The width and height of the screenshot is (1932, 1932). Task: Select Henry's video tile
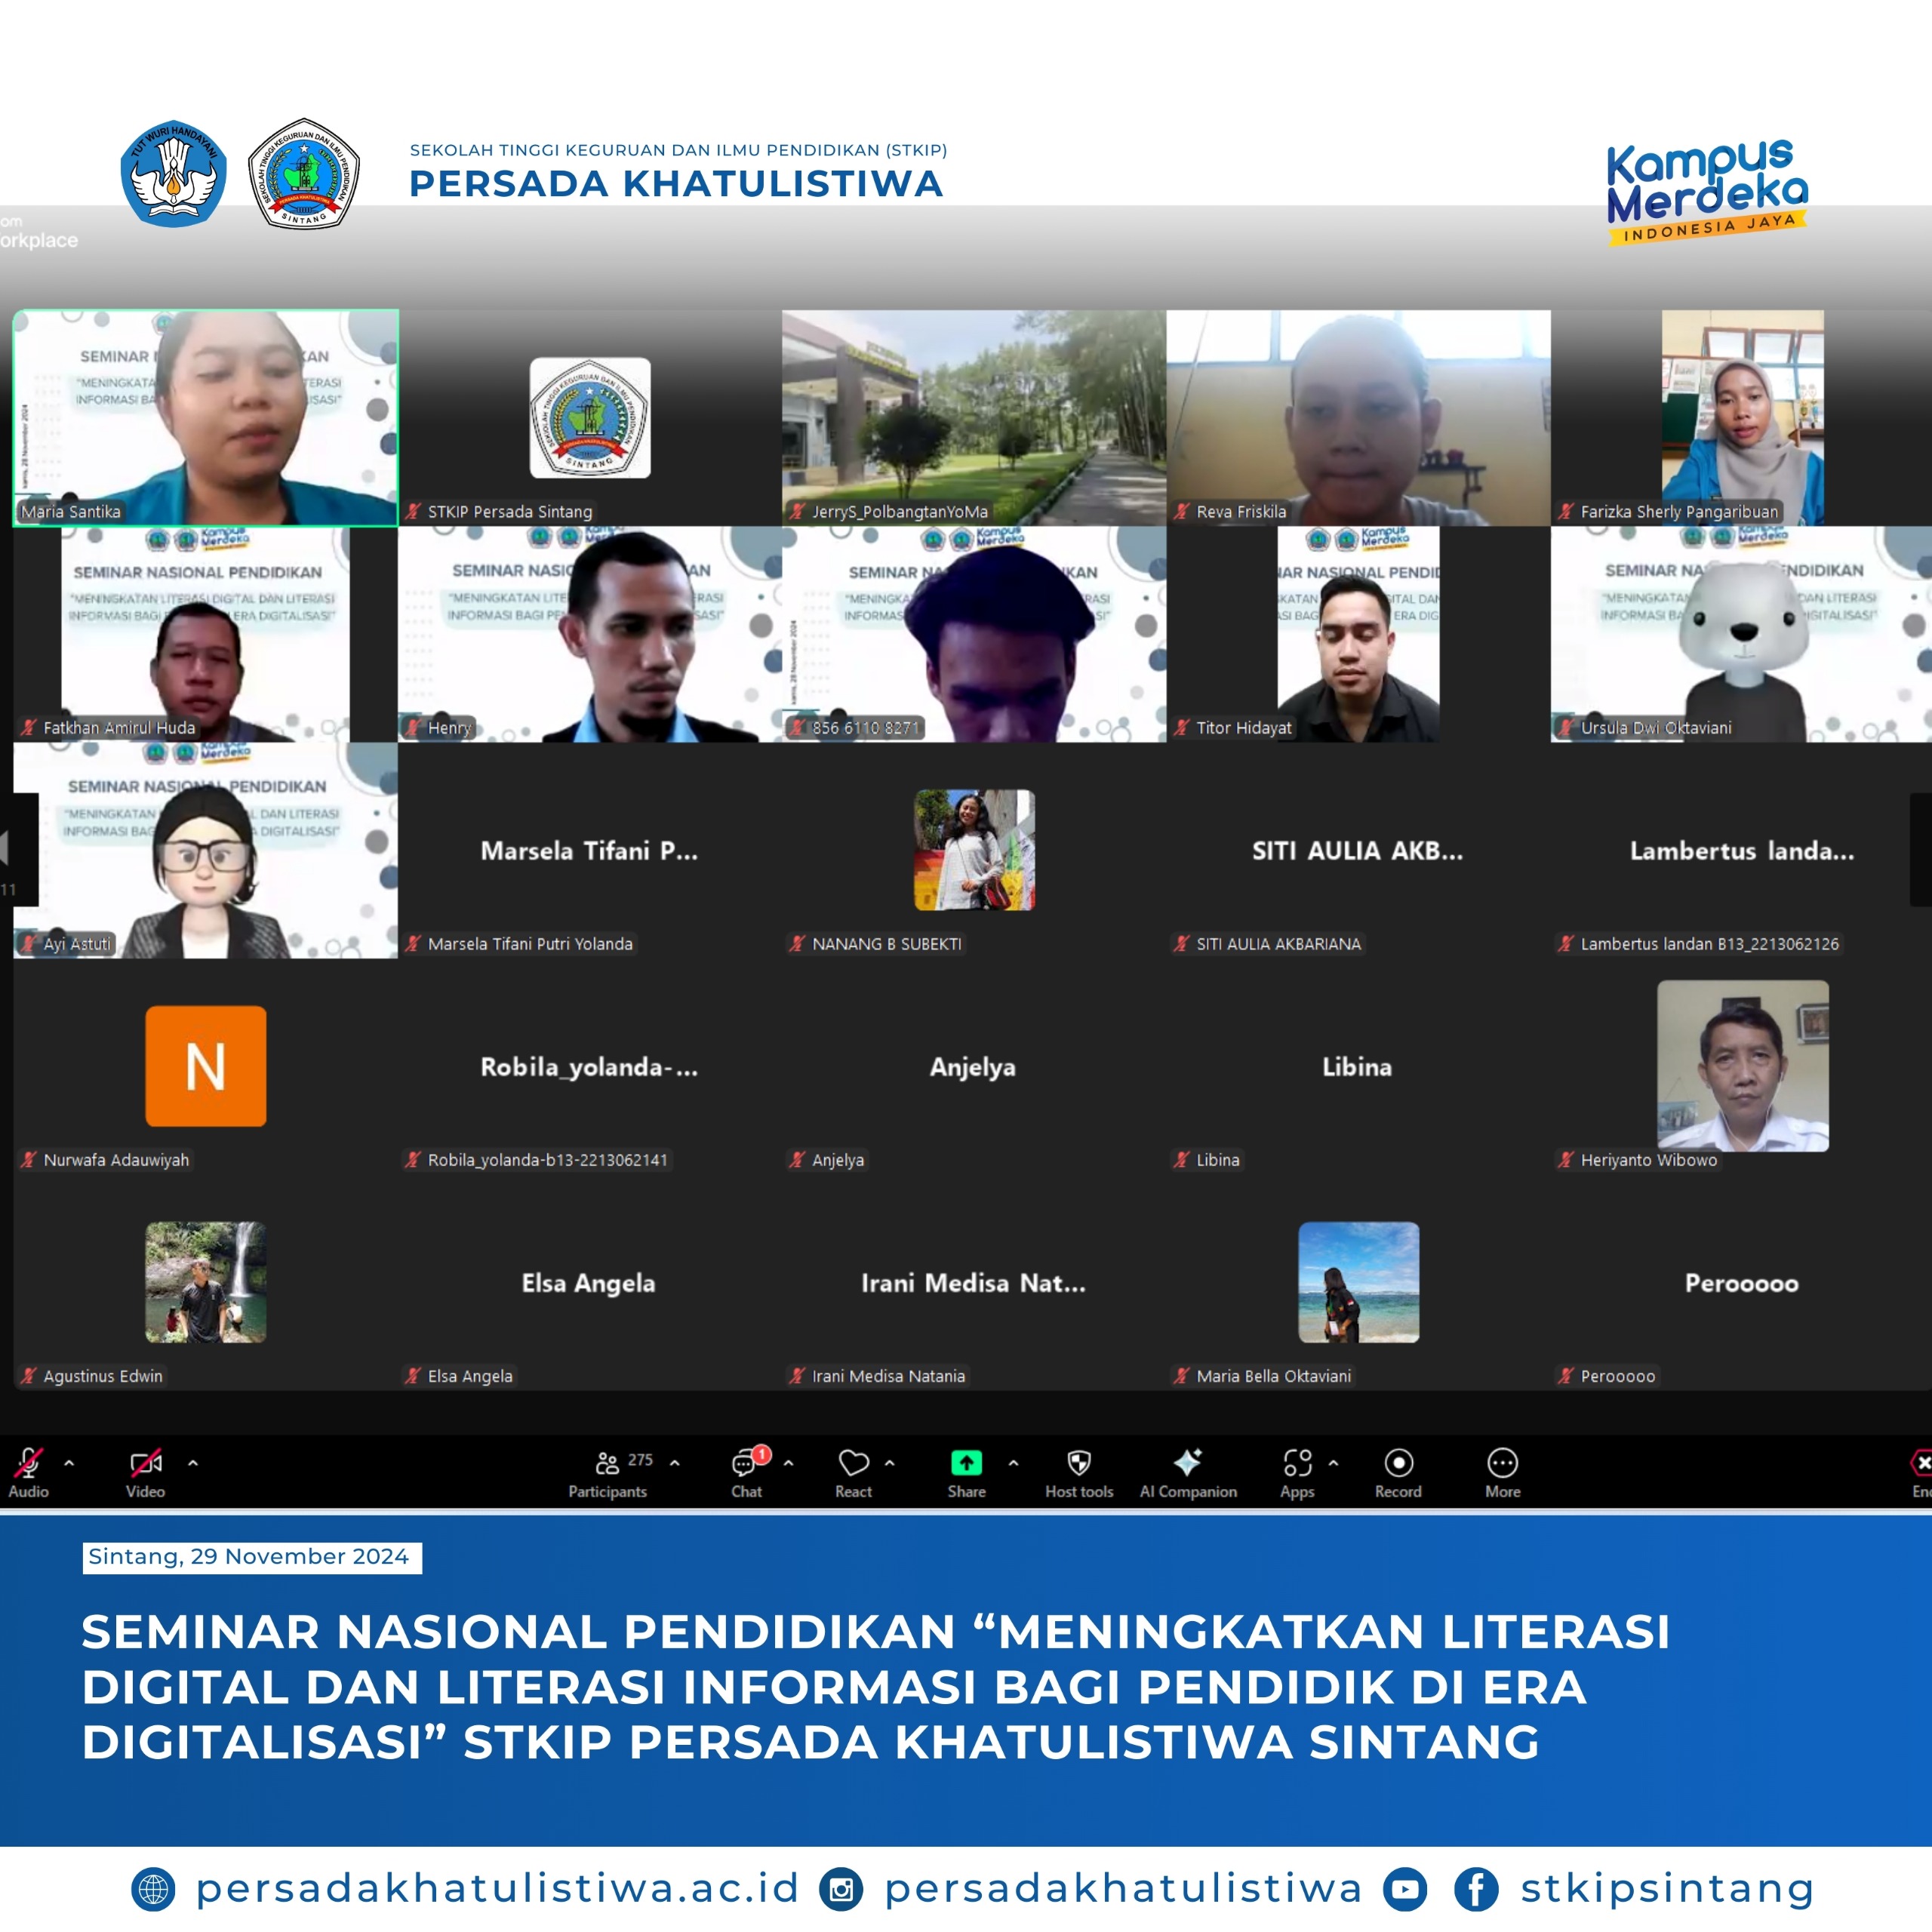pyautogui.click(x=590, y=634)
